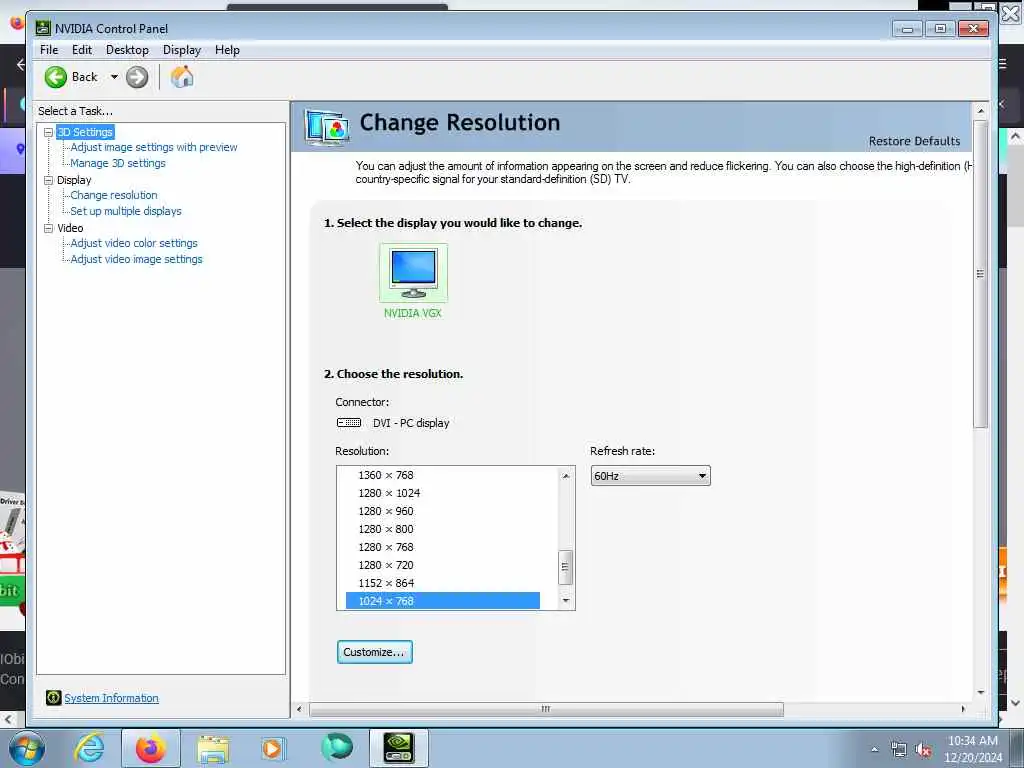This screenshot has width=1024, height=768.
Task: Click Restore Defaults
Action: tap(914, 141)
